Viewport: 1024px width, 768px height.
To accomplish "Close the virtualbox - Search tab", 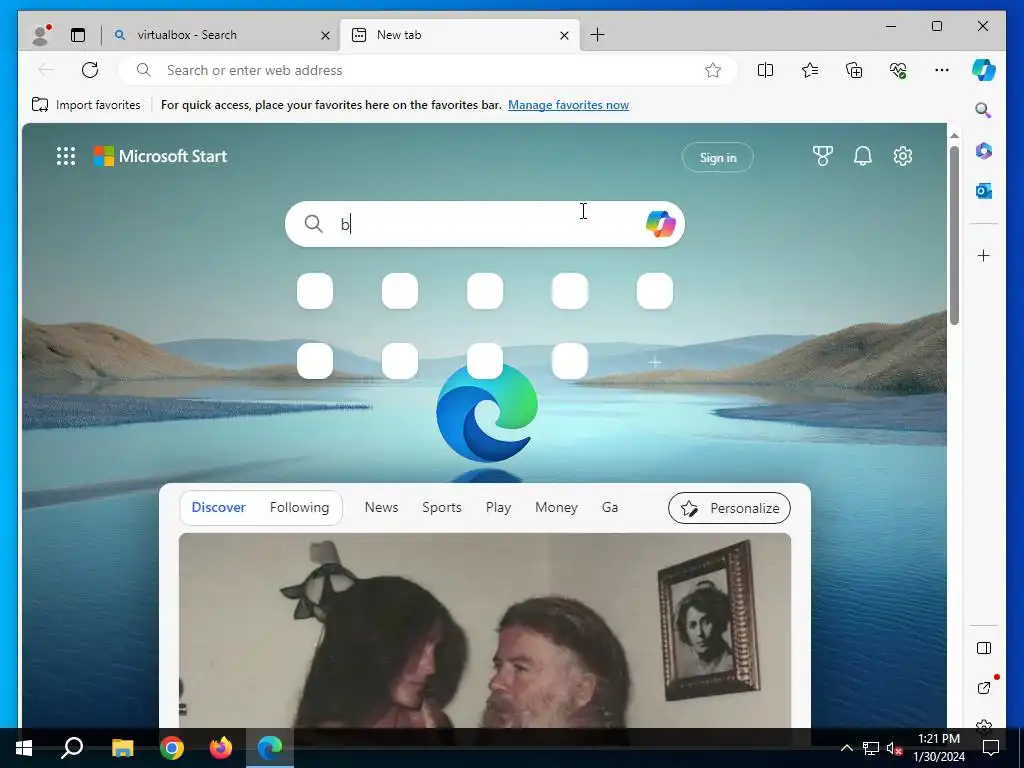I will [325, 35].
